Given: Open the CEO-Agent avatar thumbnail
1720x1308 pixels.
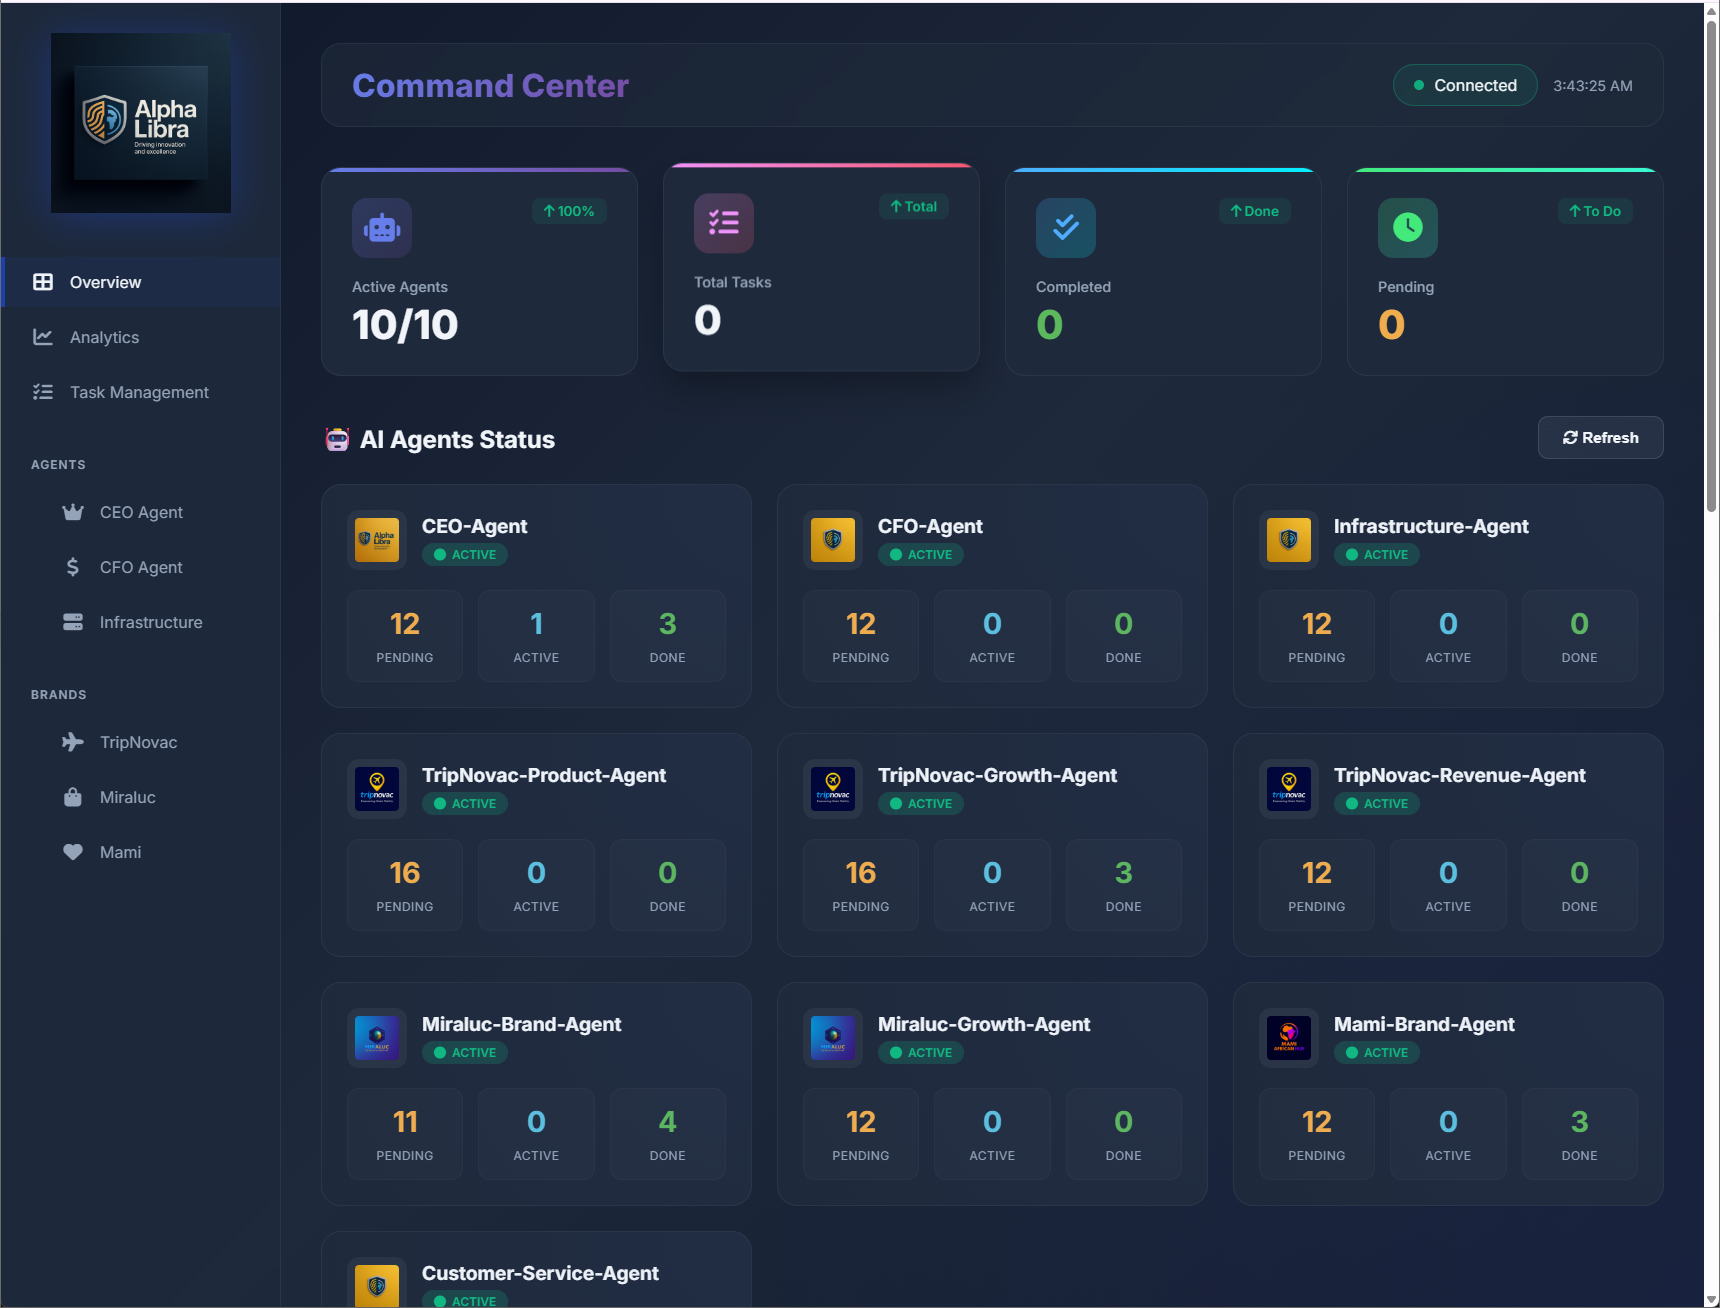Looking at the screenshot, I should [x=376, y=540].
